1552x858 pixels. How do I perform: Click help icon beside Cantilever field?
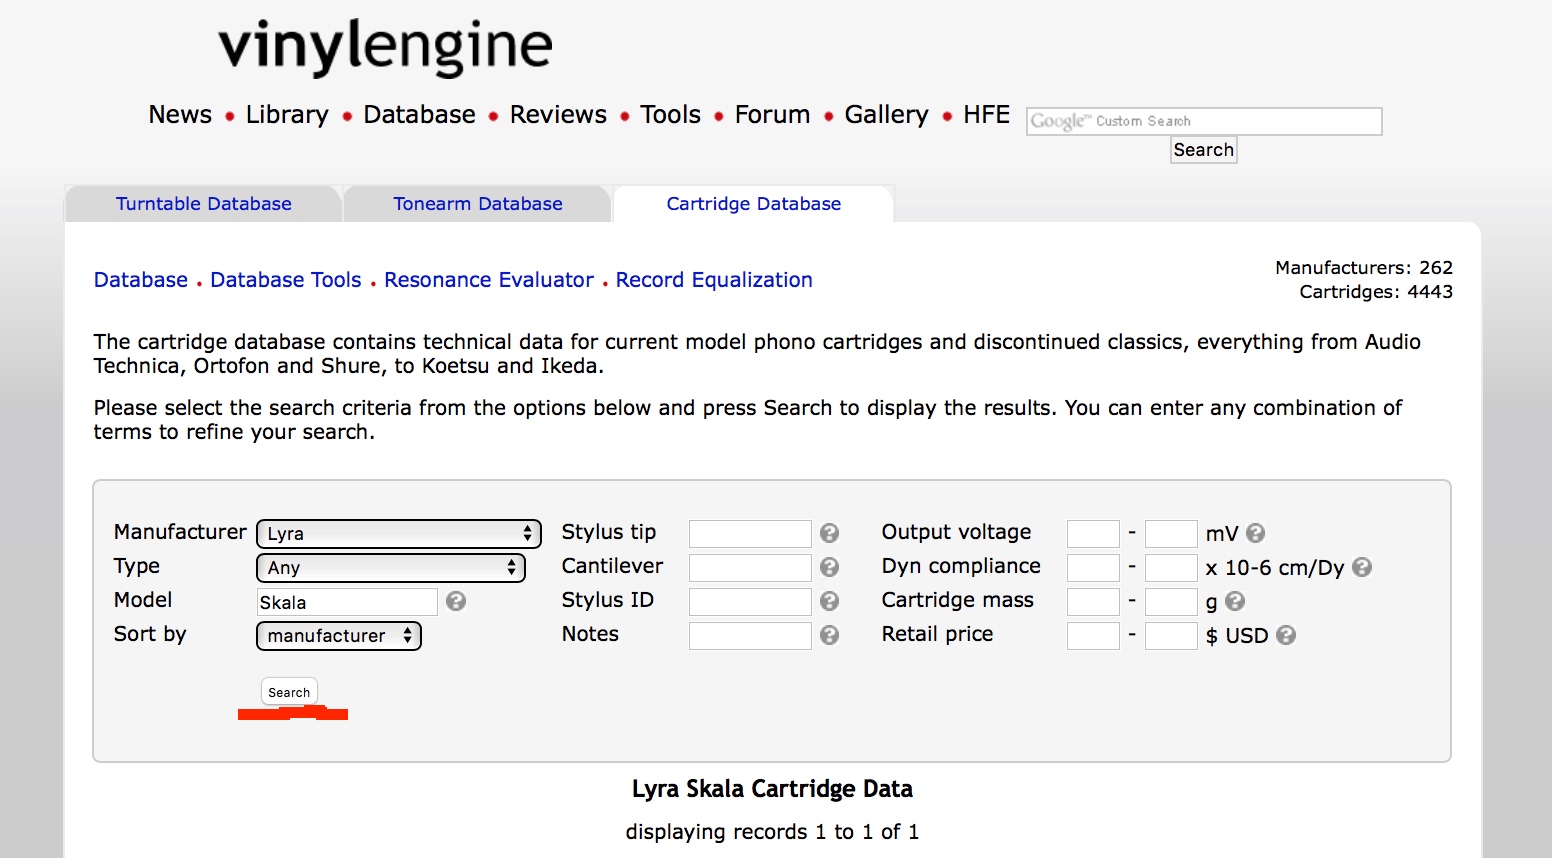pyautogui.click(x=829, y=567)
